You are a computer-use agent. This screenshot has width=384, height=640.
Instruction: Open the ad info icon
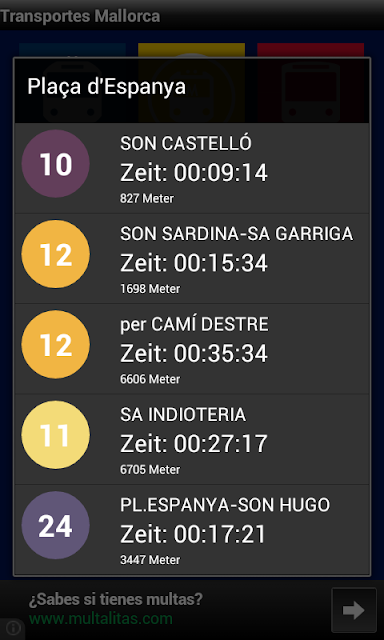point(13,628)
